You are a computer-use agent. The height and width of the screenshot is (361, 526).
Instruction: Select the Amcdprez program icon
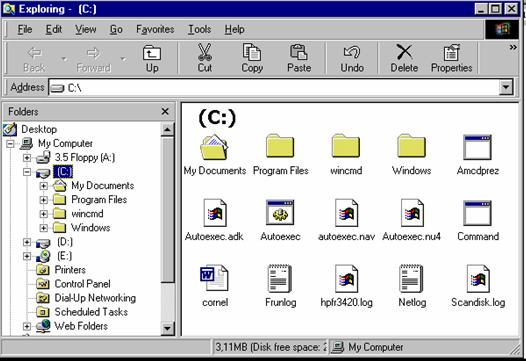click(x=477, y=147)
